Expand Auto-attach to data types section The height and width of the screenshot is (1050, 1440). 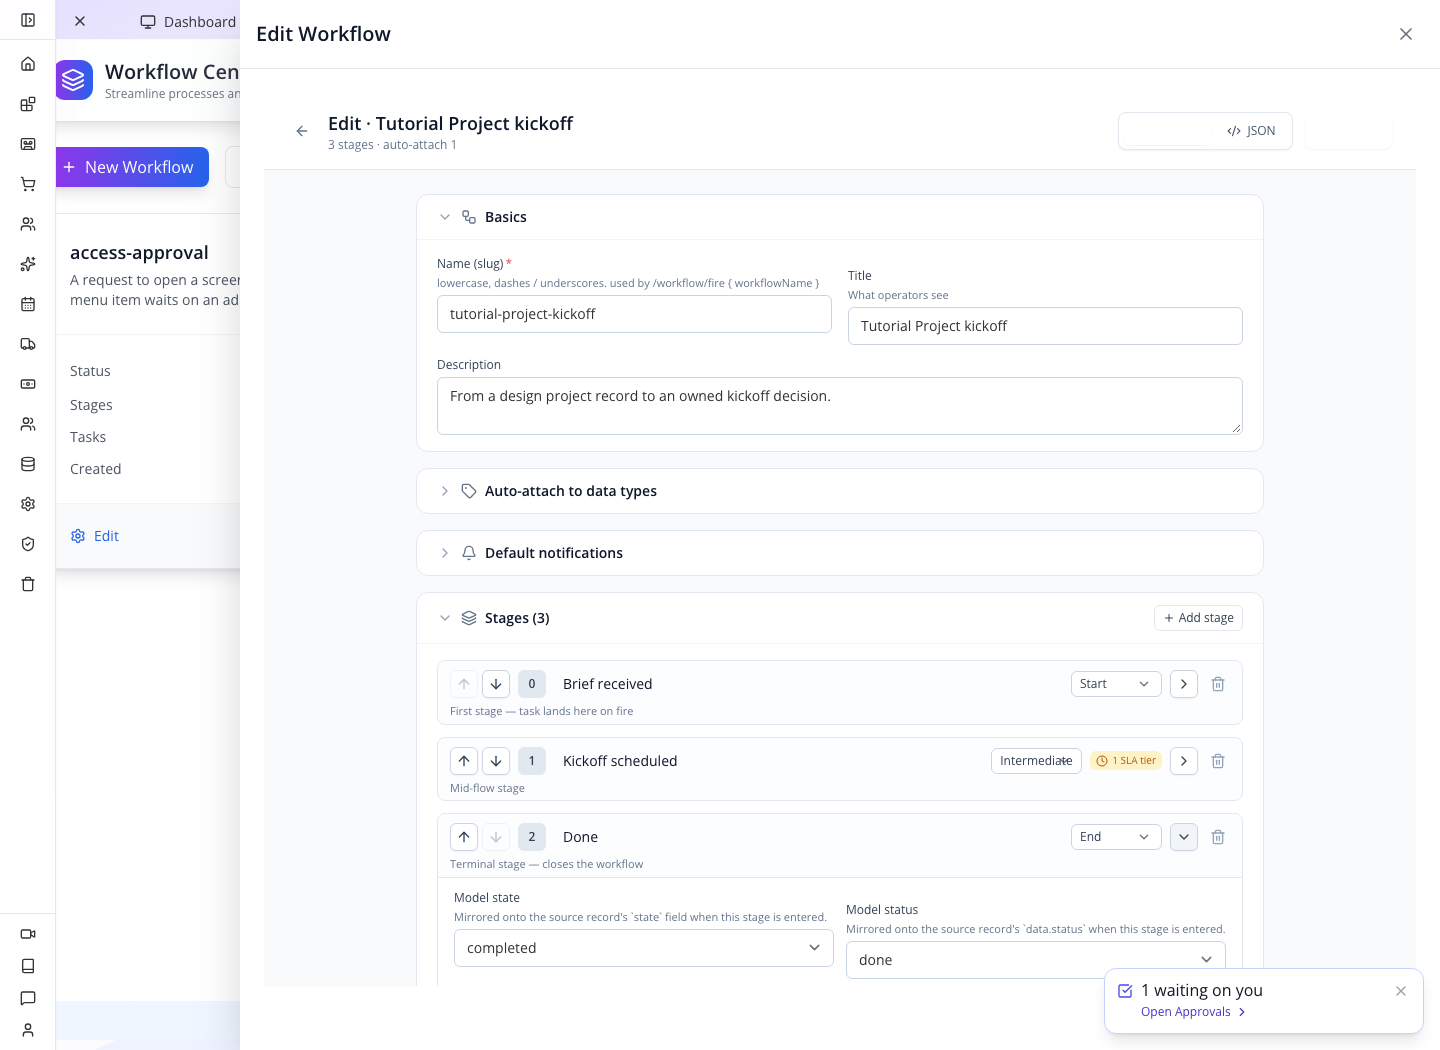[x=445, y=491]
